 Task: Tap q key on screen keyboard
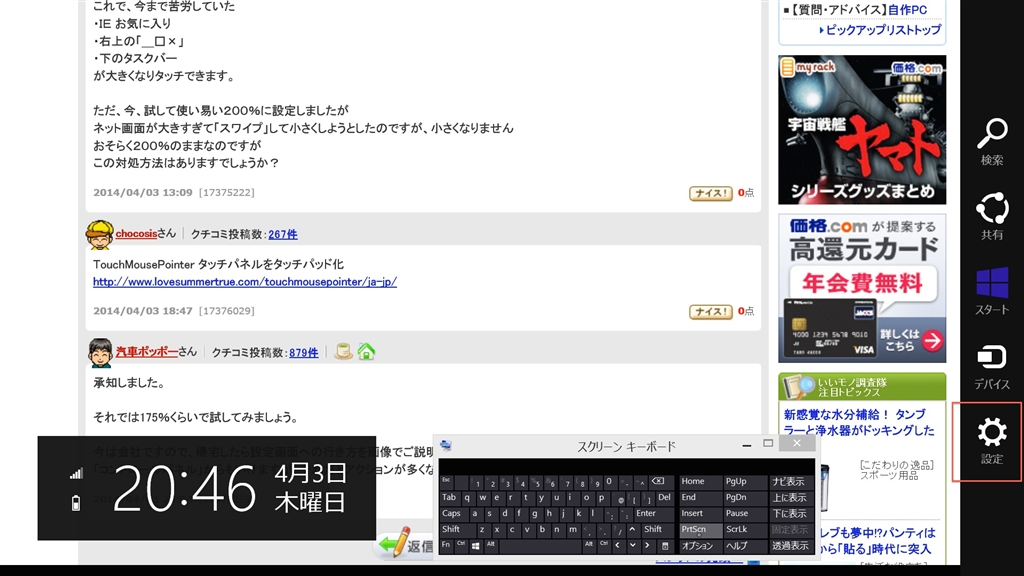(467, 498)
